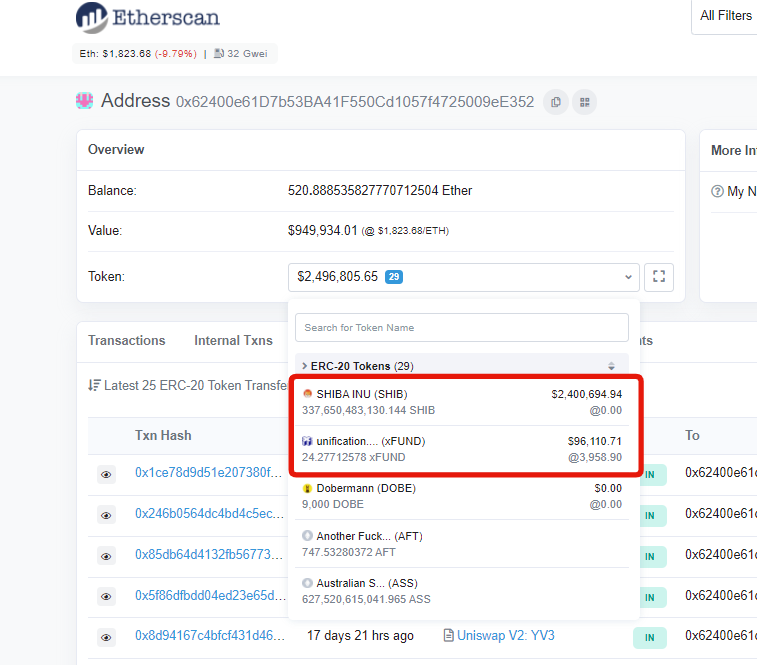Open transaction 0x246b0564dc4bd4c5ec link
This screenshot has height=665, width=757.
tap(210, 513)
